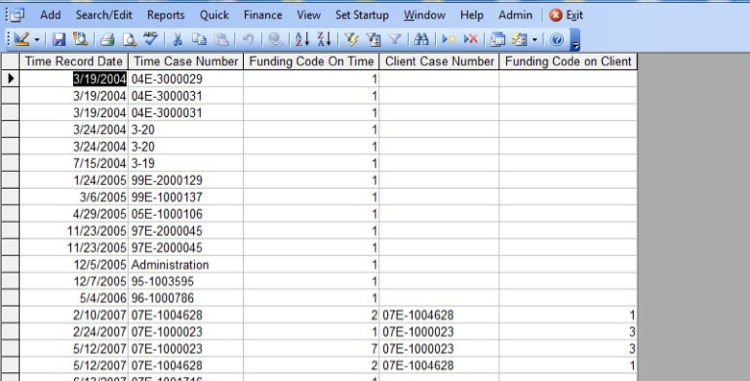Select row for case 04E-3000029

tap(10, 79)
